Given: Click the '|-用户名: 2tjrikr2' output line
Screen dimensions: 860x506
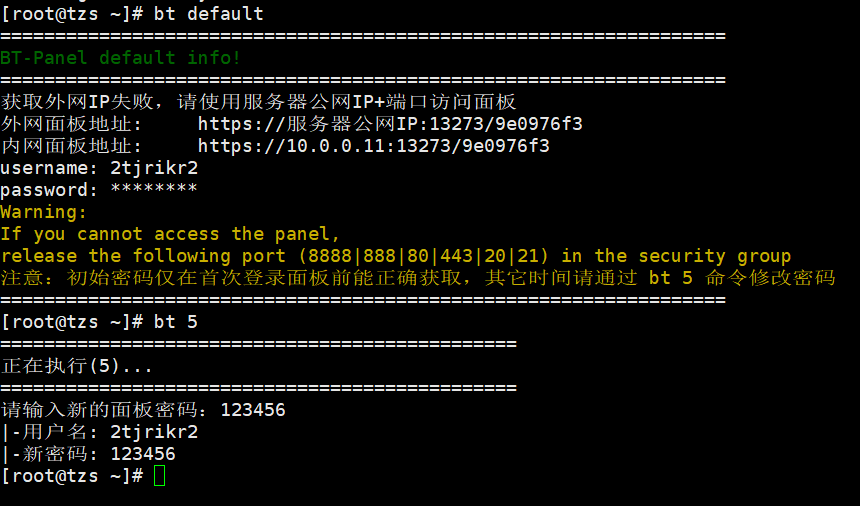Looking at the screenshot, I should [x=99, y=432].
